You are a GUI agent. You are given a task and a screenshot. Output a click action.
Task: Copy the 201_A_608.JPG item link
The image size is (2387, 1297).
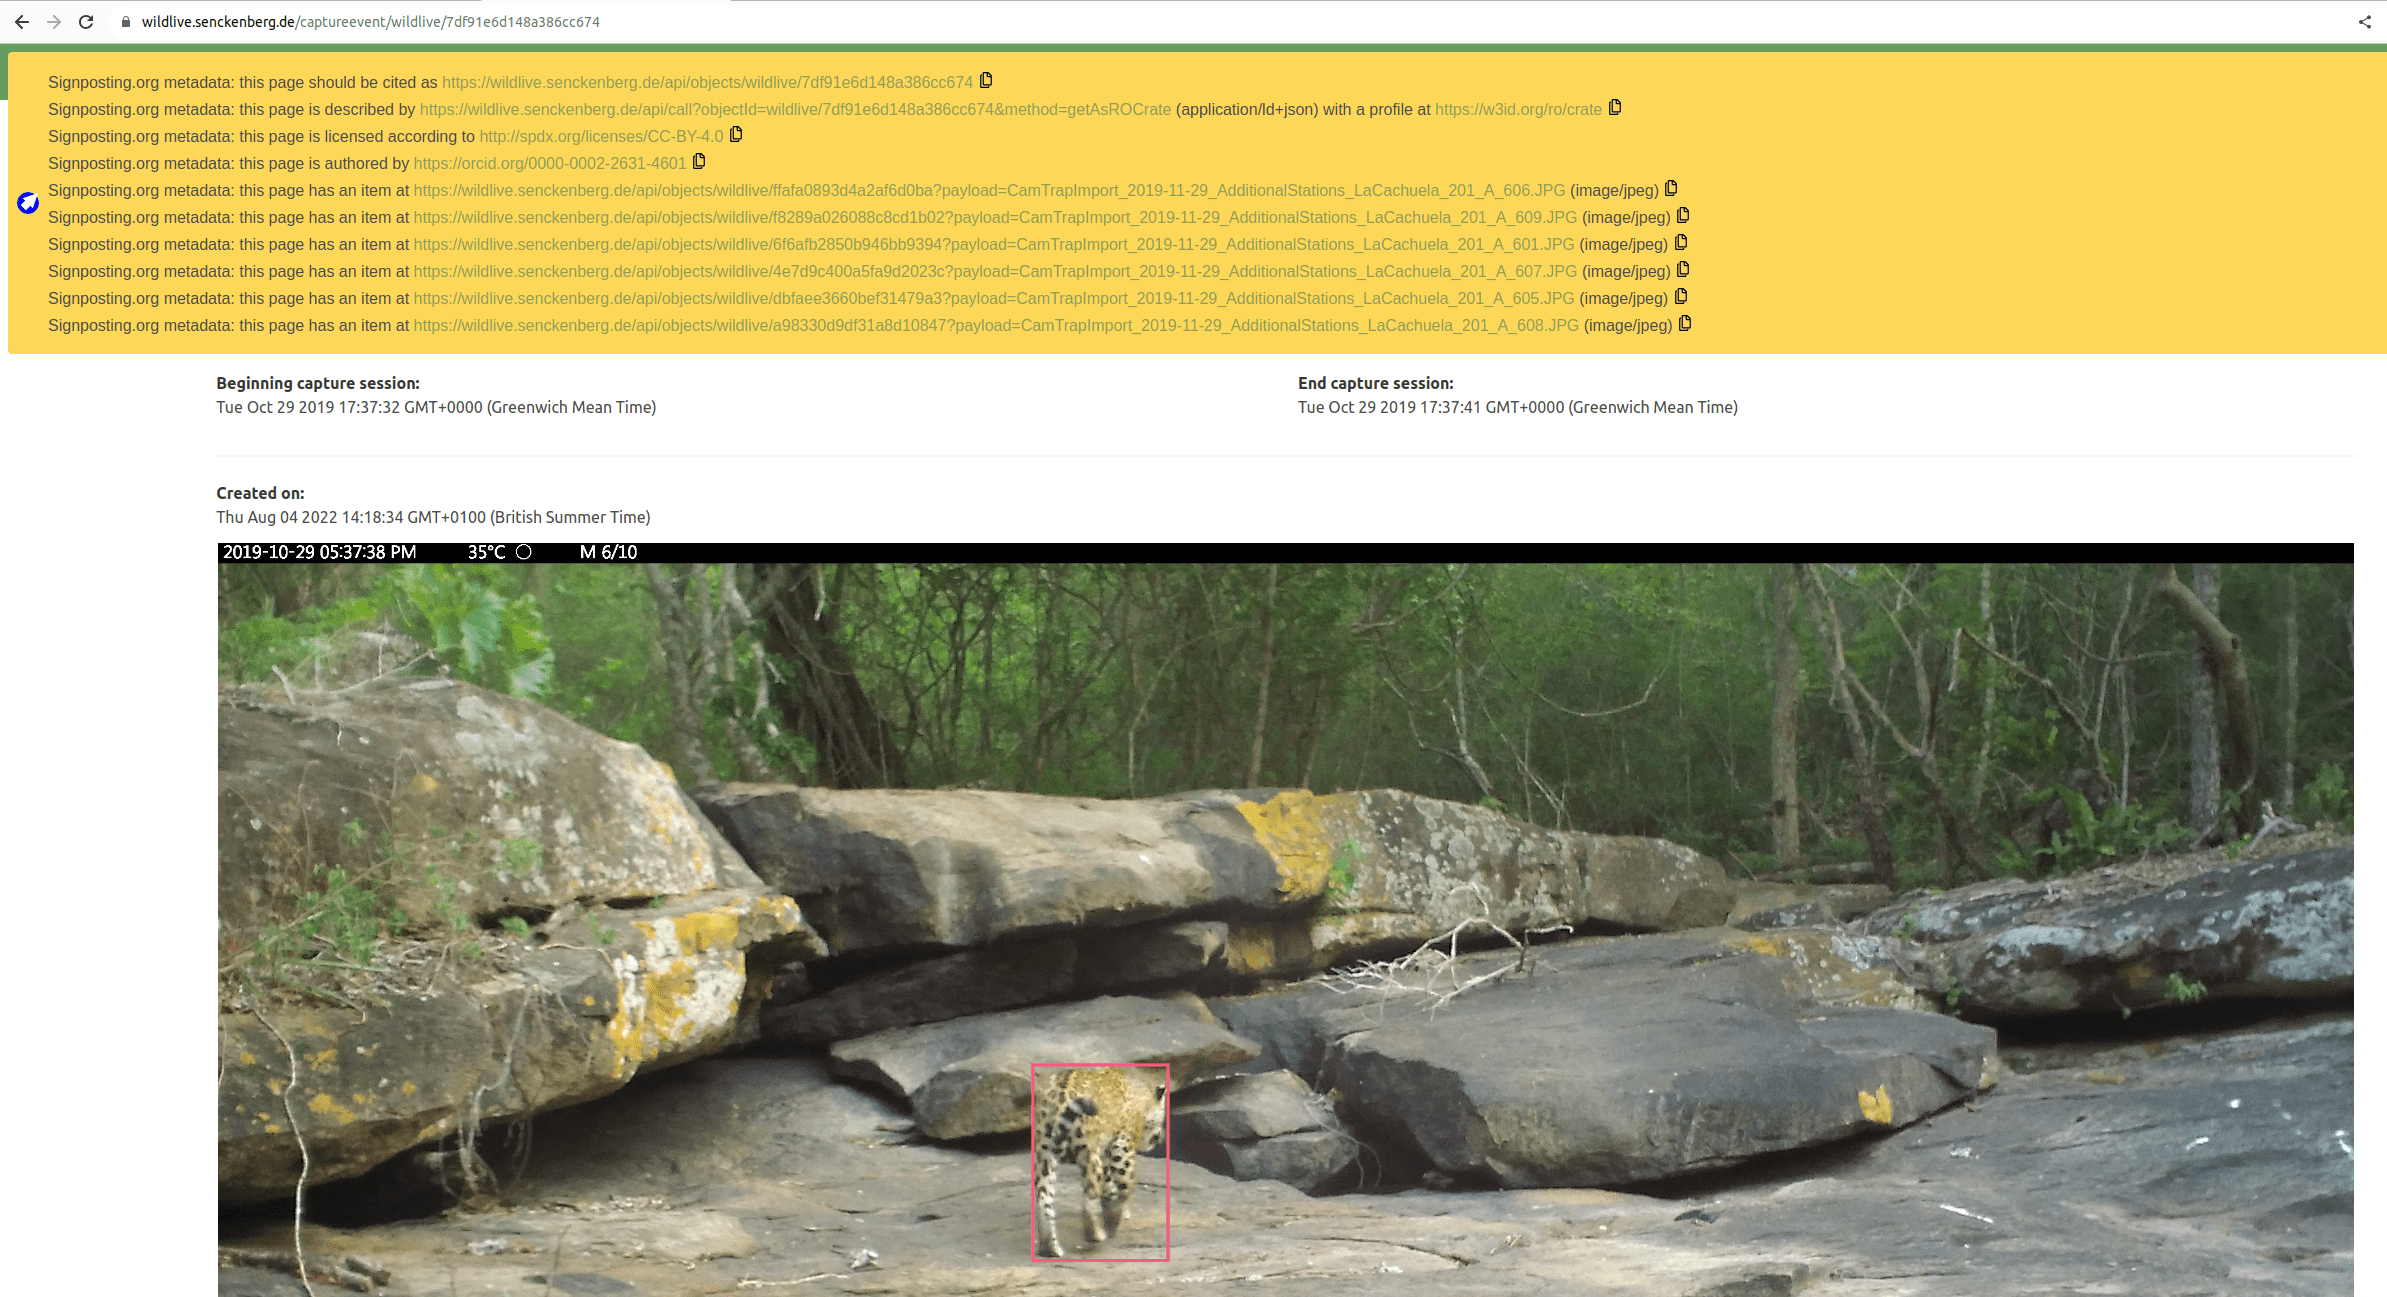(1685, 324)
